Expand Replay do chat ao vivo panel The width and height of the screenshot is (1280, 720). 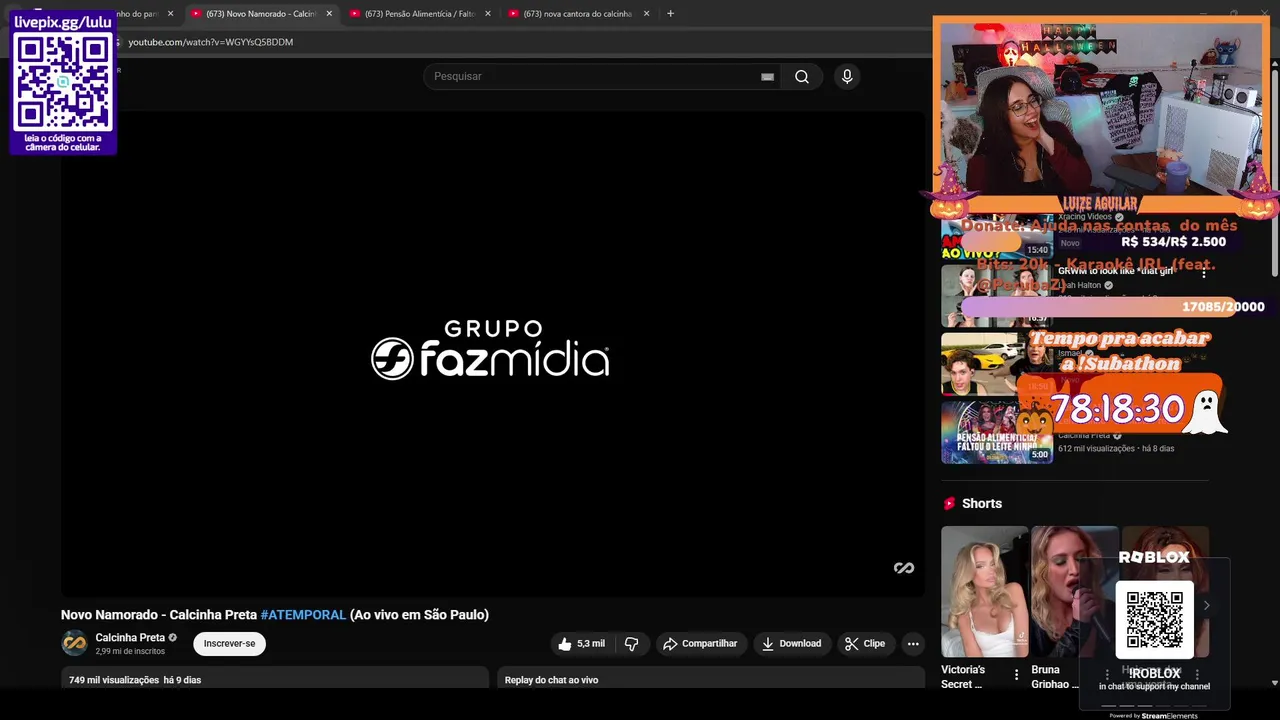pos(711,679)
